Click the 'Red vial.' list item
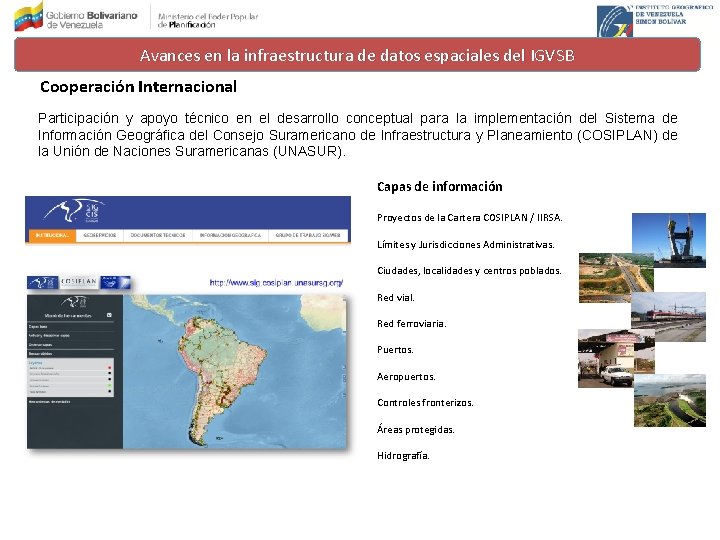This screenshot has height=540, width=720. pos(395,298)
